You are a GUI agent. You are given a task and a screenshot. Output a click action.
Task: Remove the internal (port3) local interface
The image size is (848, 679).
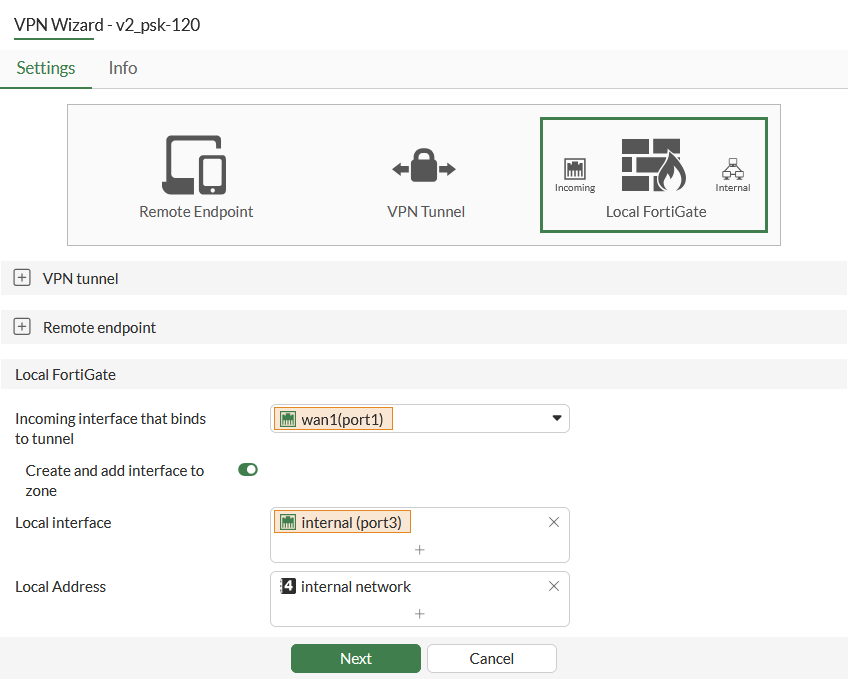[x=554, y=522]
